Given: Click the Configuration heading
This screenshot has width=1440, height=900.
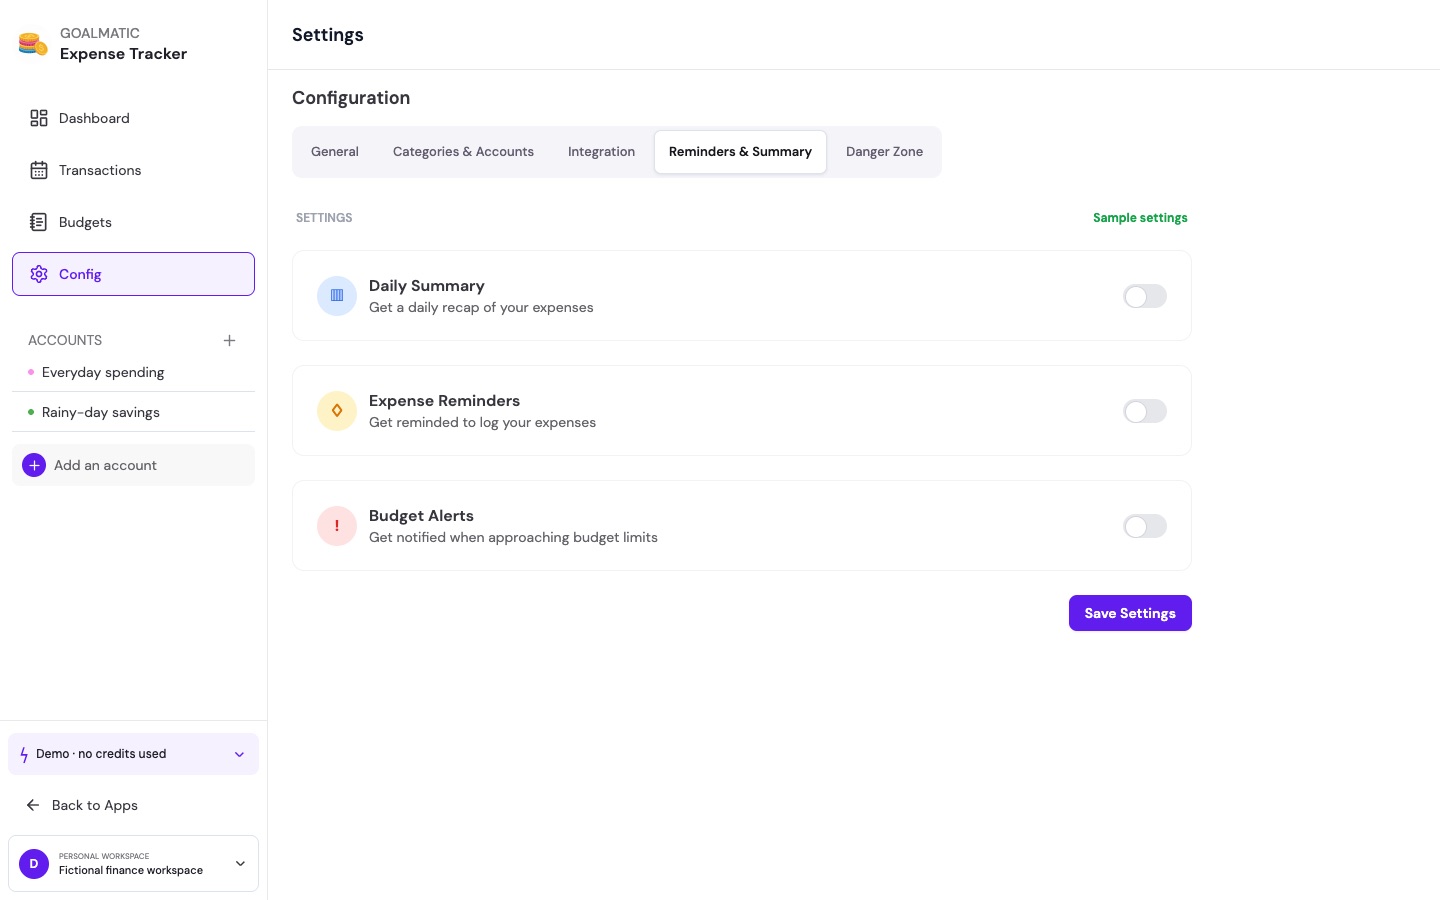Looking at the screenshot, I should [351, 98].
